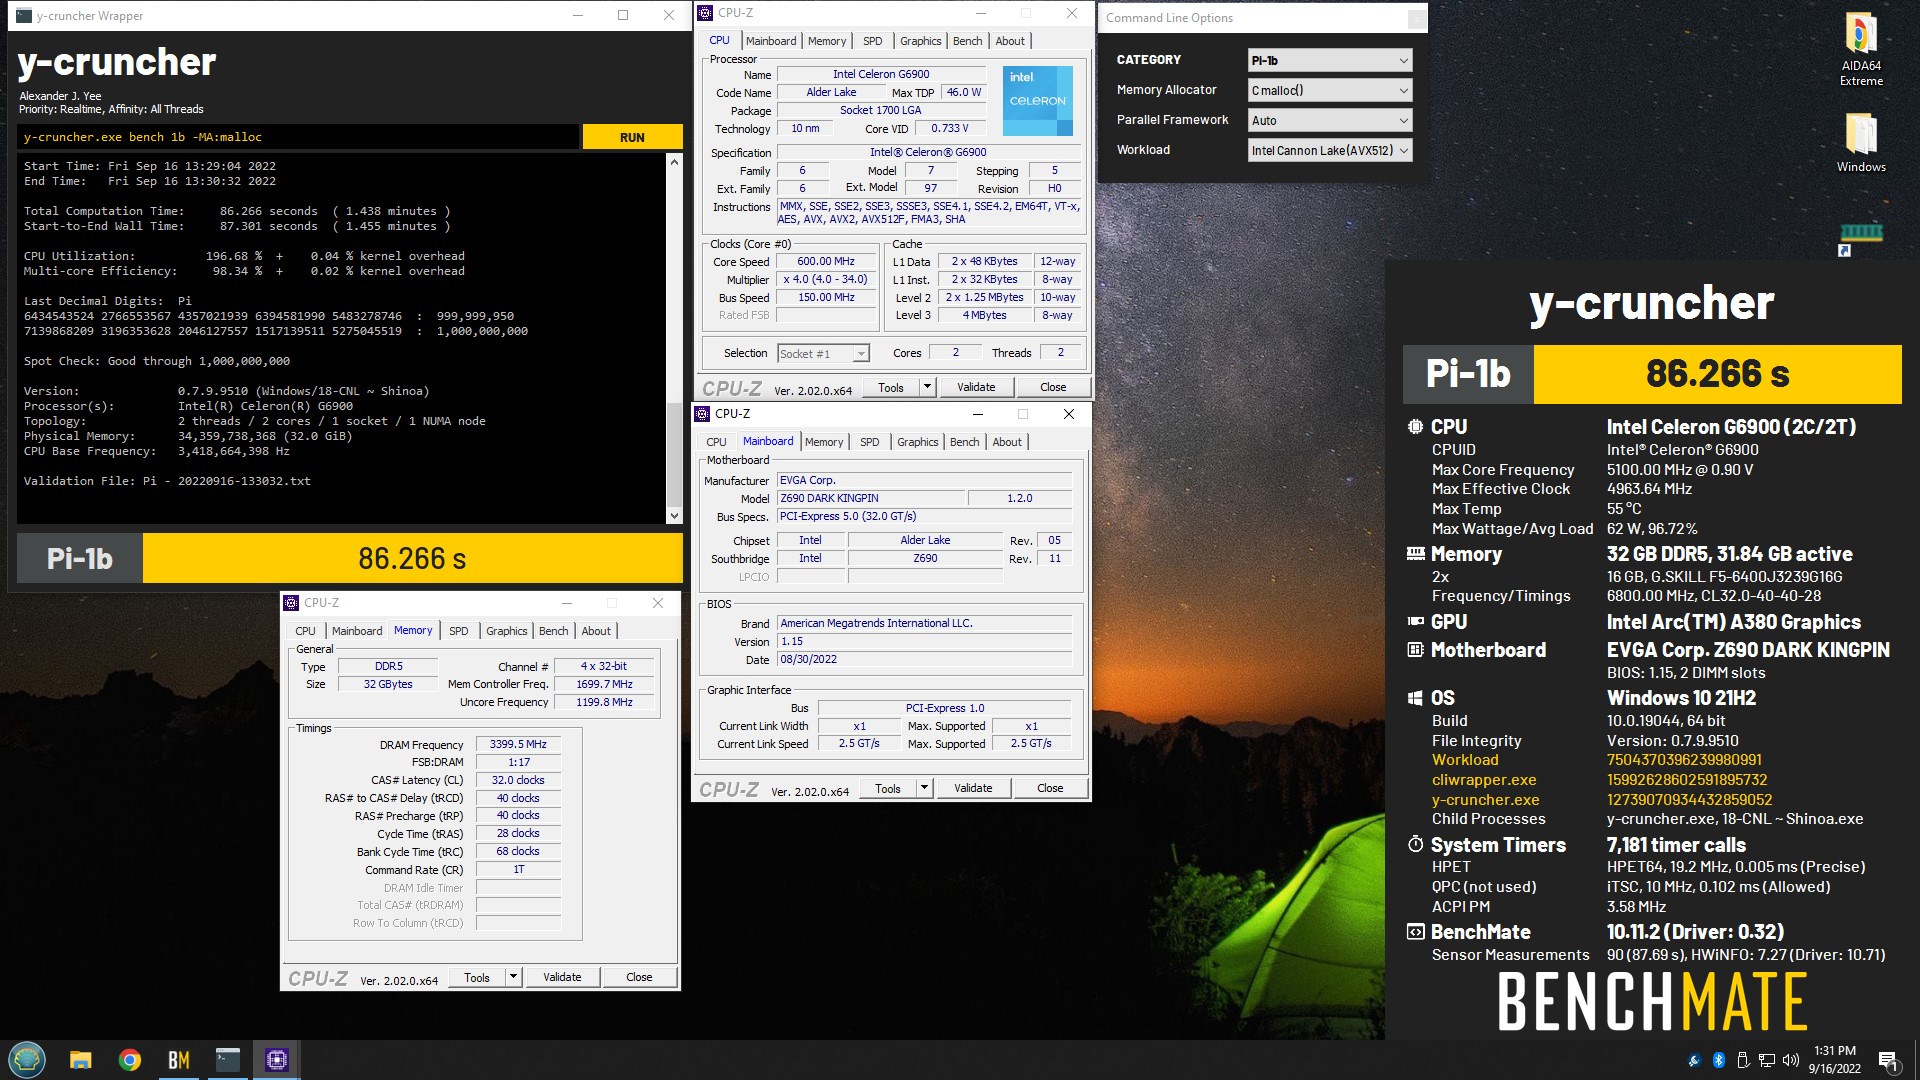Click the y-cruncher Wrapper title bar icon
The height and width of the screenshot is (1080, 1920).
point(24,15)
